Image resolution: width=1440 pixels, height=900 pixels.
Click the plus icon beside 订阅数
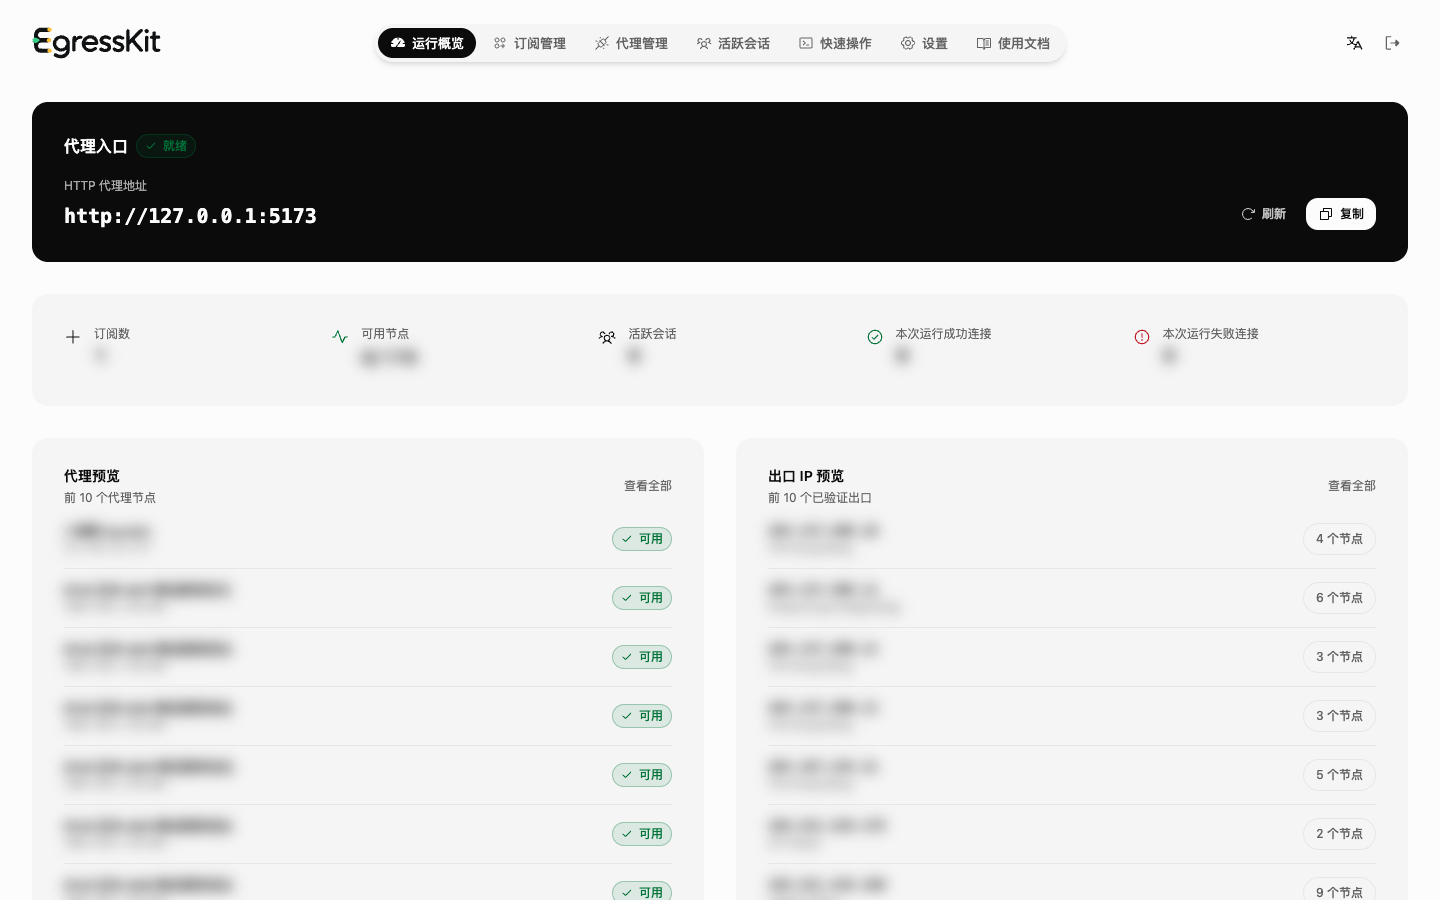pyautogui.click(x=73, y=337)
